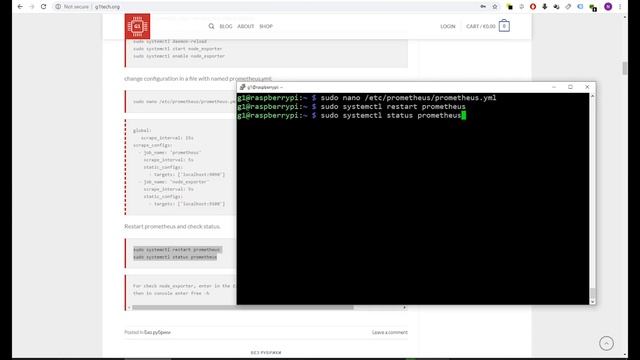Click the download arrow extension icon

(x=544, y=7)
